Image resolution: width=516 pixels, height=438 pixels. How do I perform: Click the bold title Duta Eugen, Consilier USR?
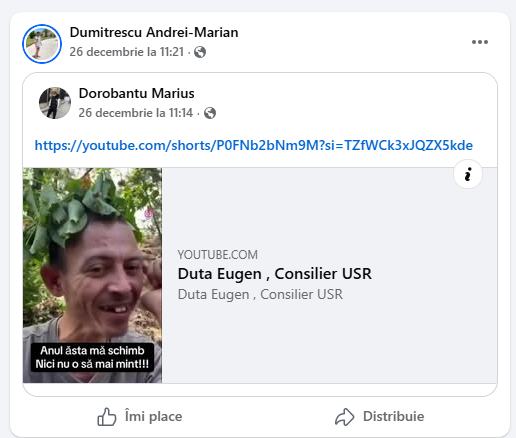click(275, 274)
